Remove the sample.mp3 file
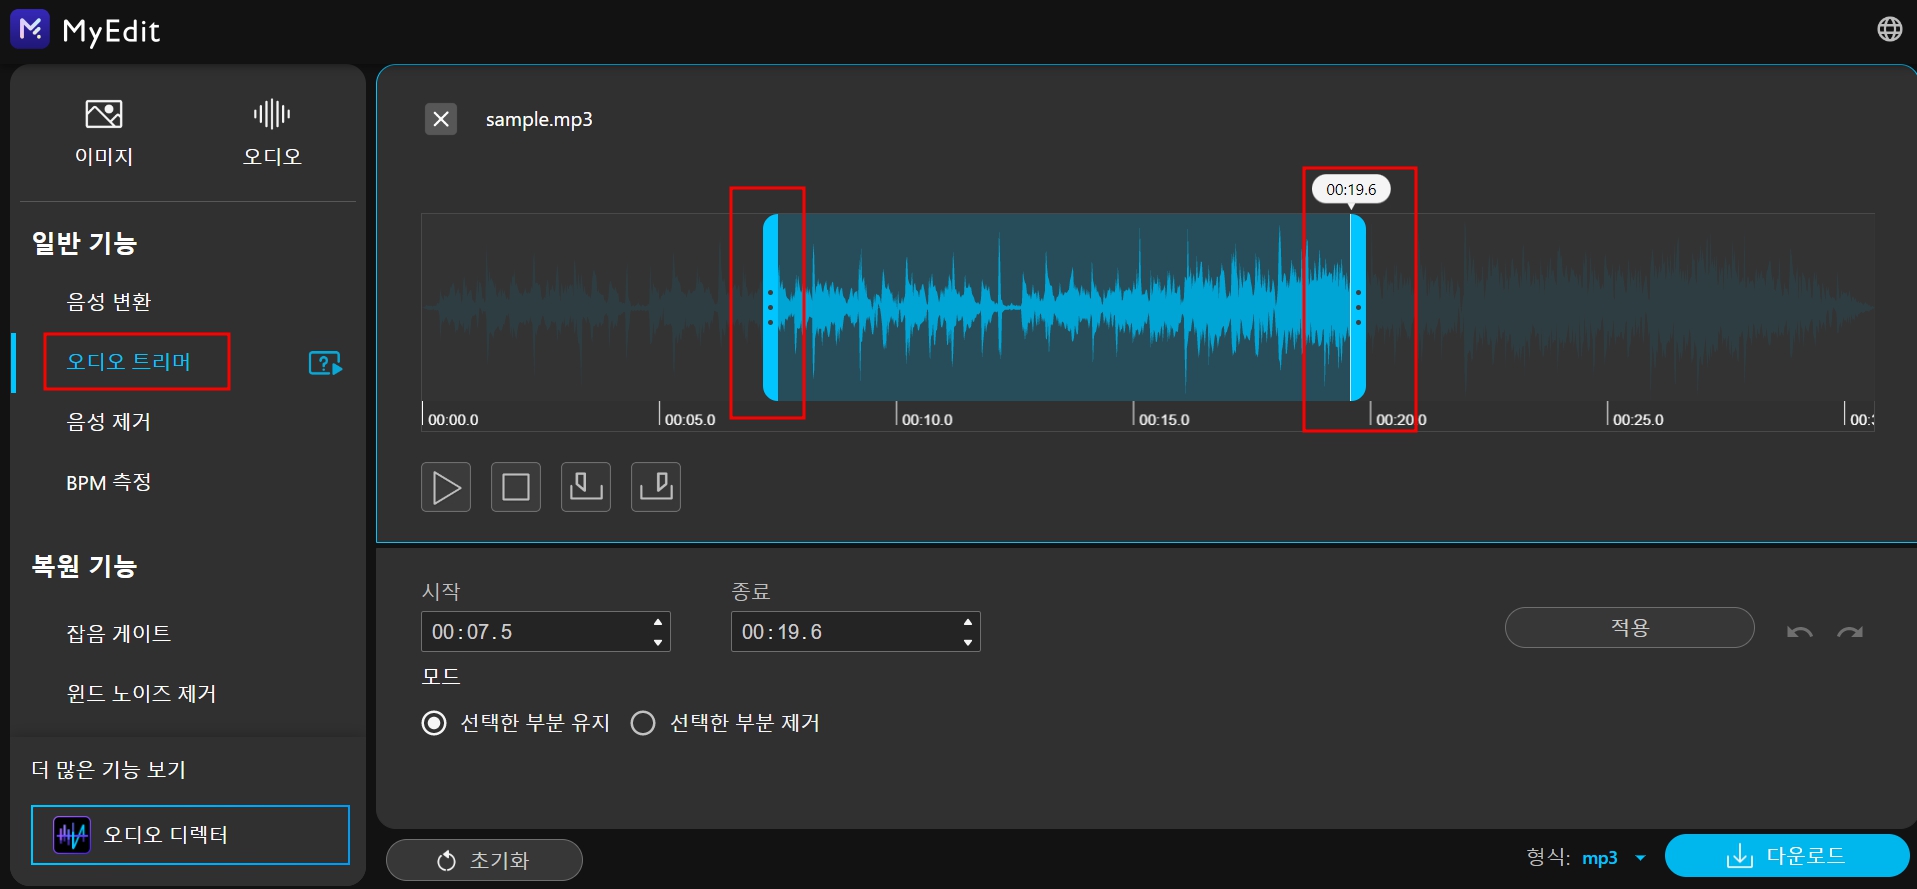The image size is (1917, 889). tap(441, 119)
